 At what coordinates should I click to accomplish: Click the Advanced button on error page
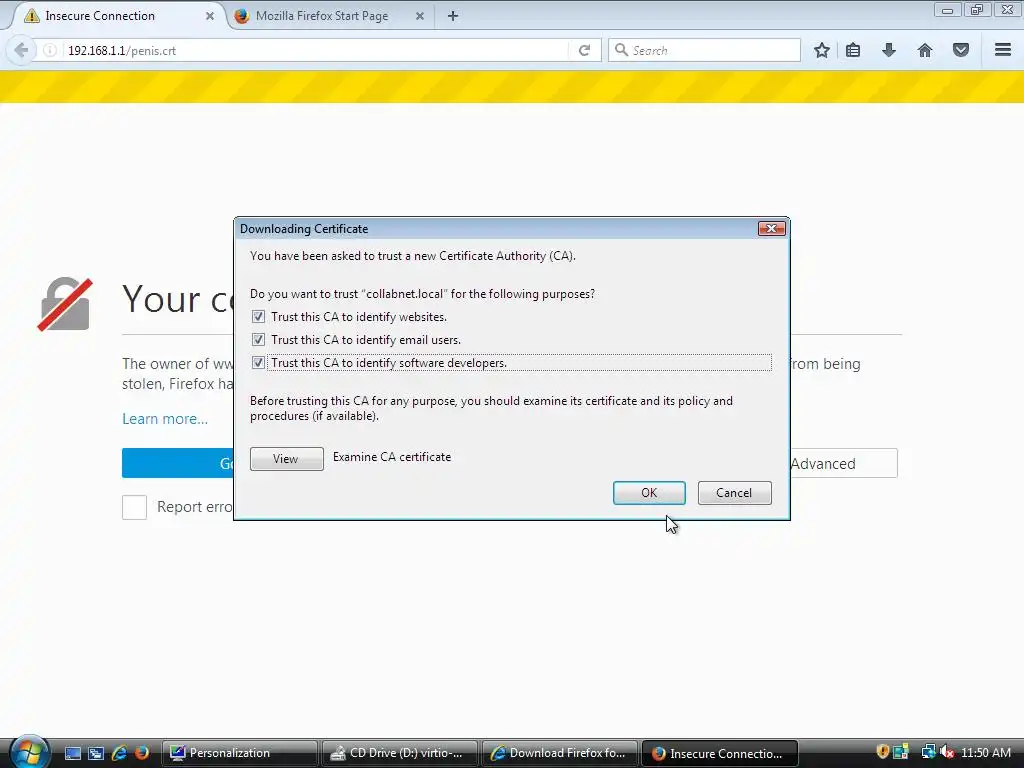(x=842, y=464)
